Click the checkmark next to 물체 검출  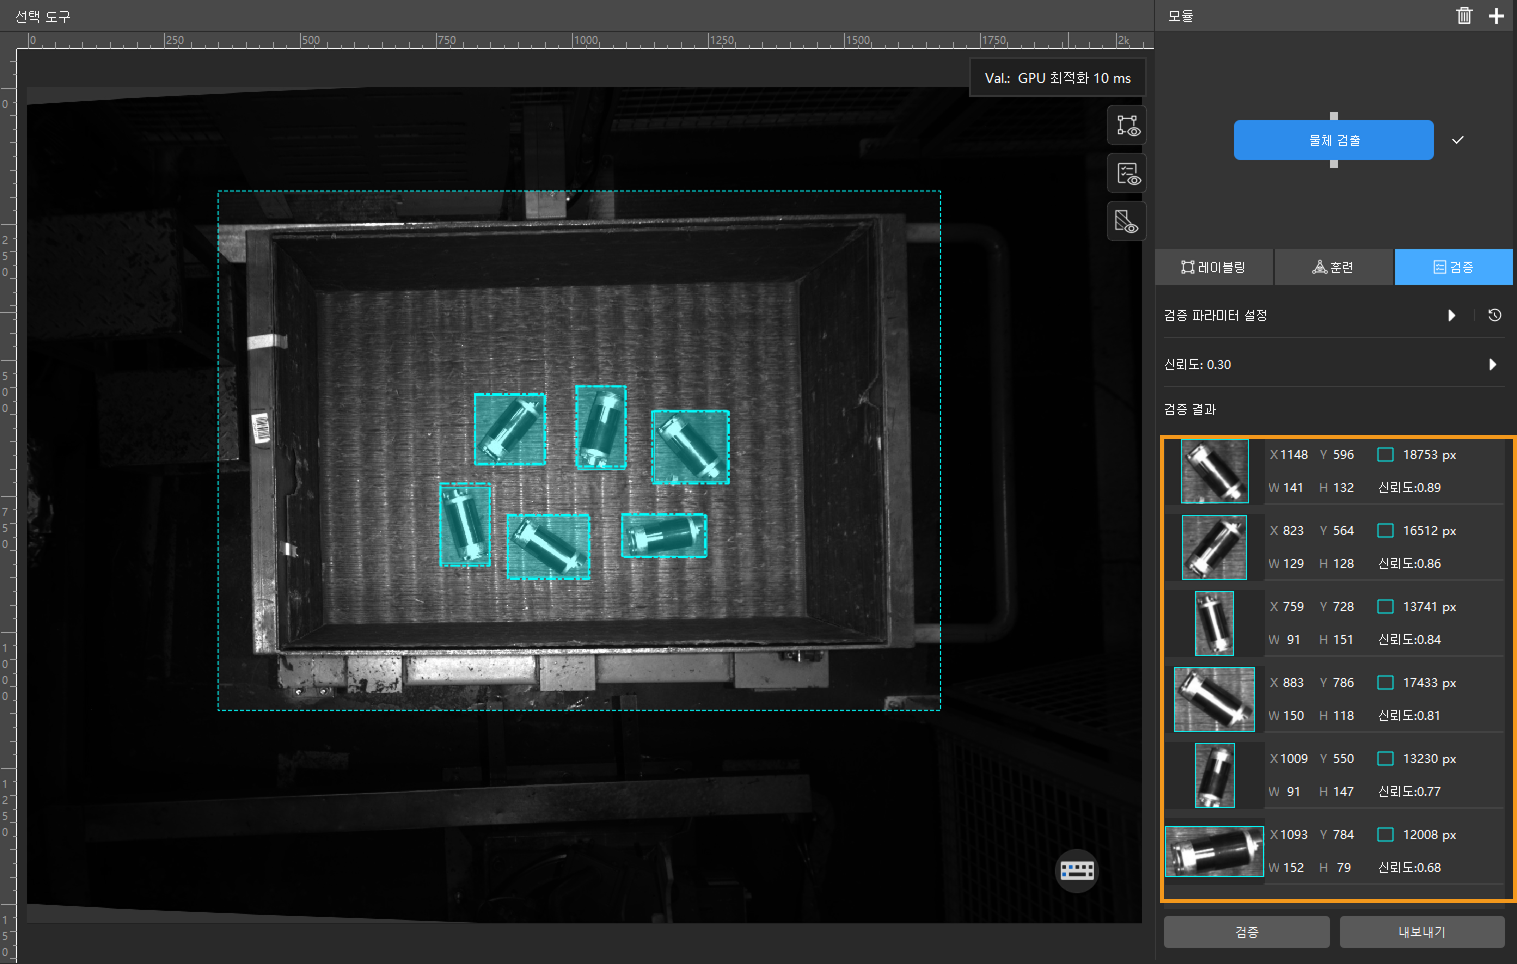[1458, 140]
